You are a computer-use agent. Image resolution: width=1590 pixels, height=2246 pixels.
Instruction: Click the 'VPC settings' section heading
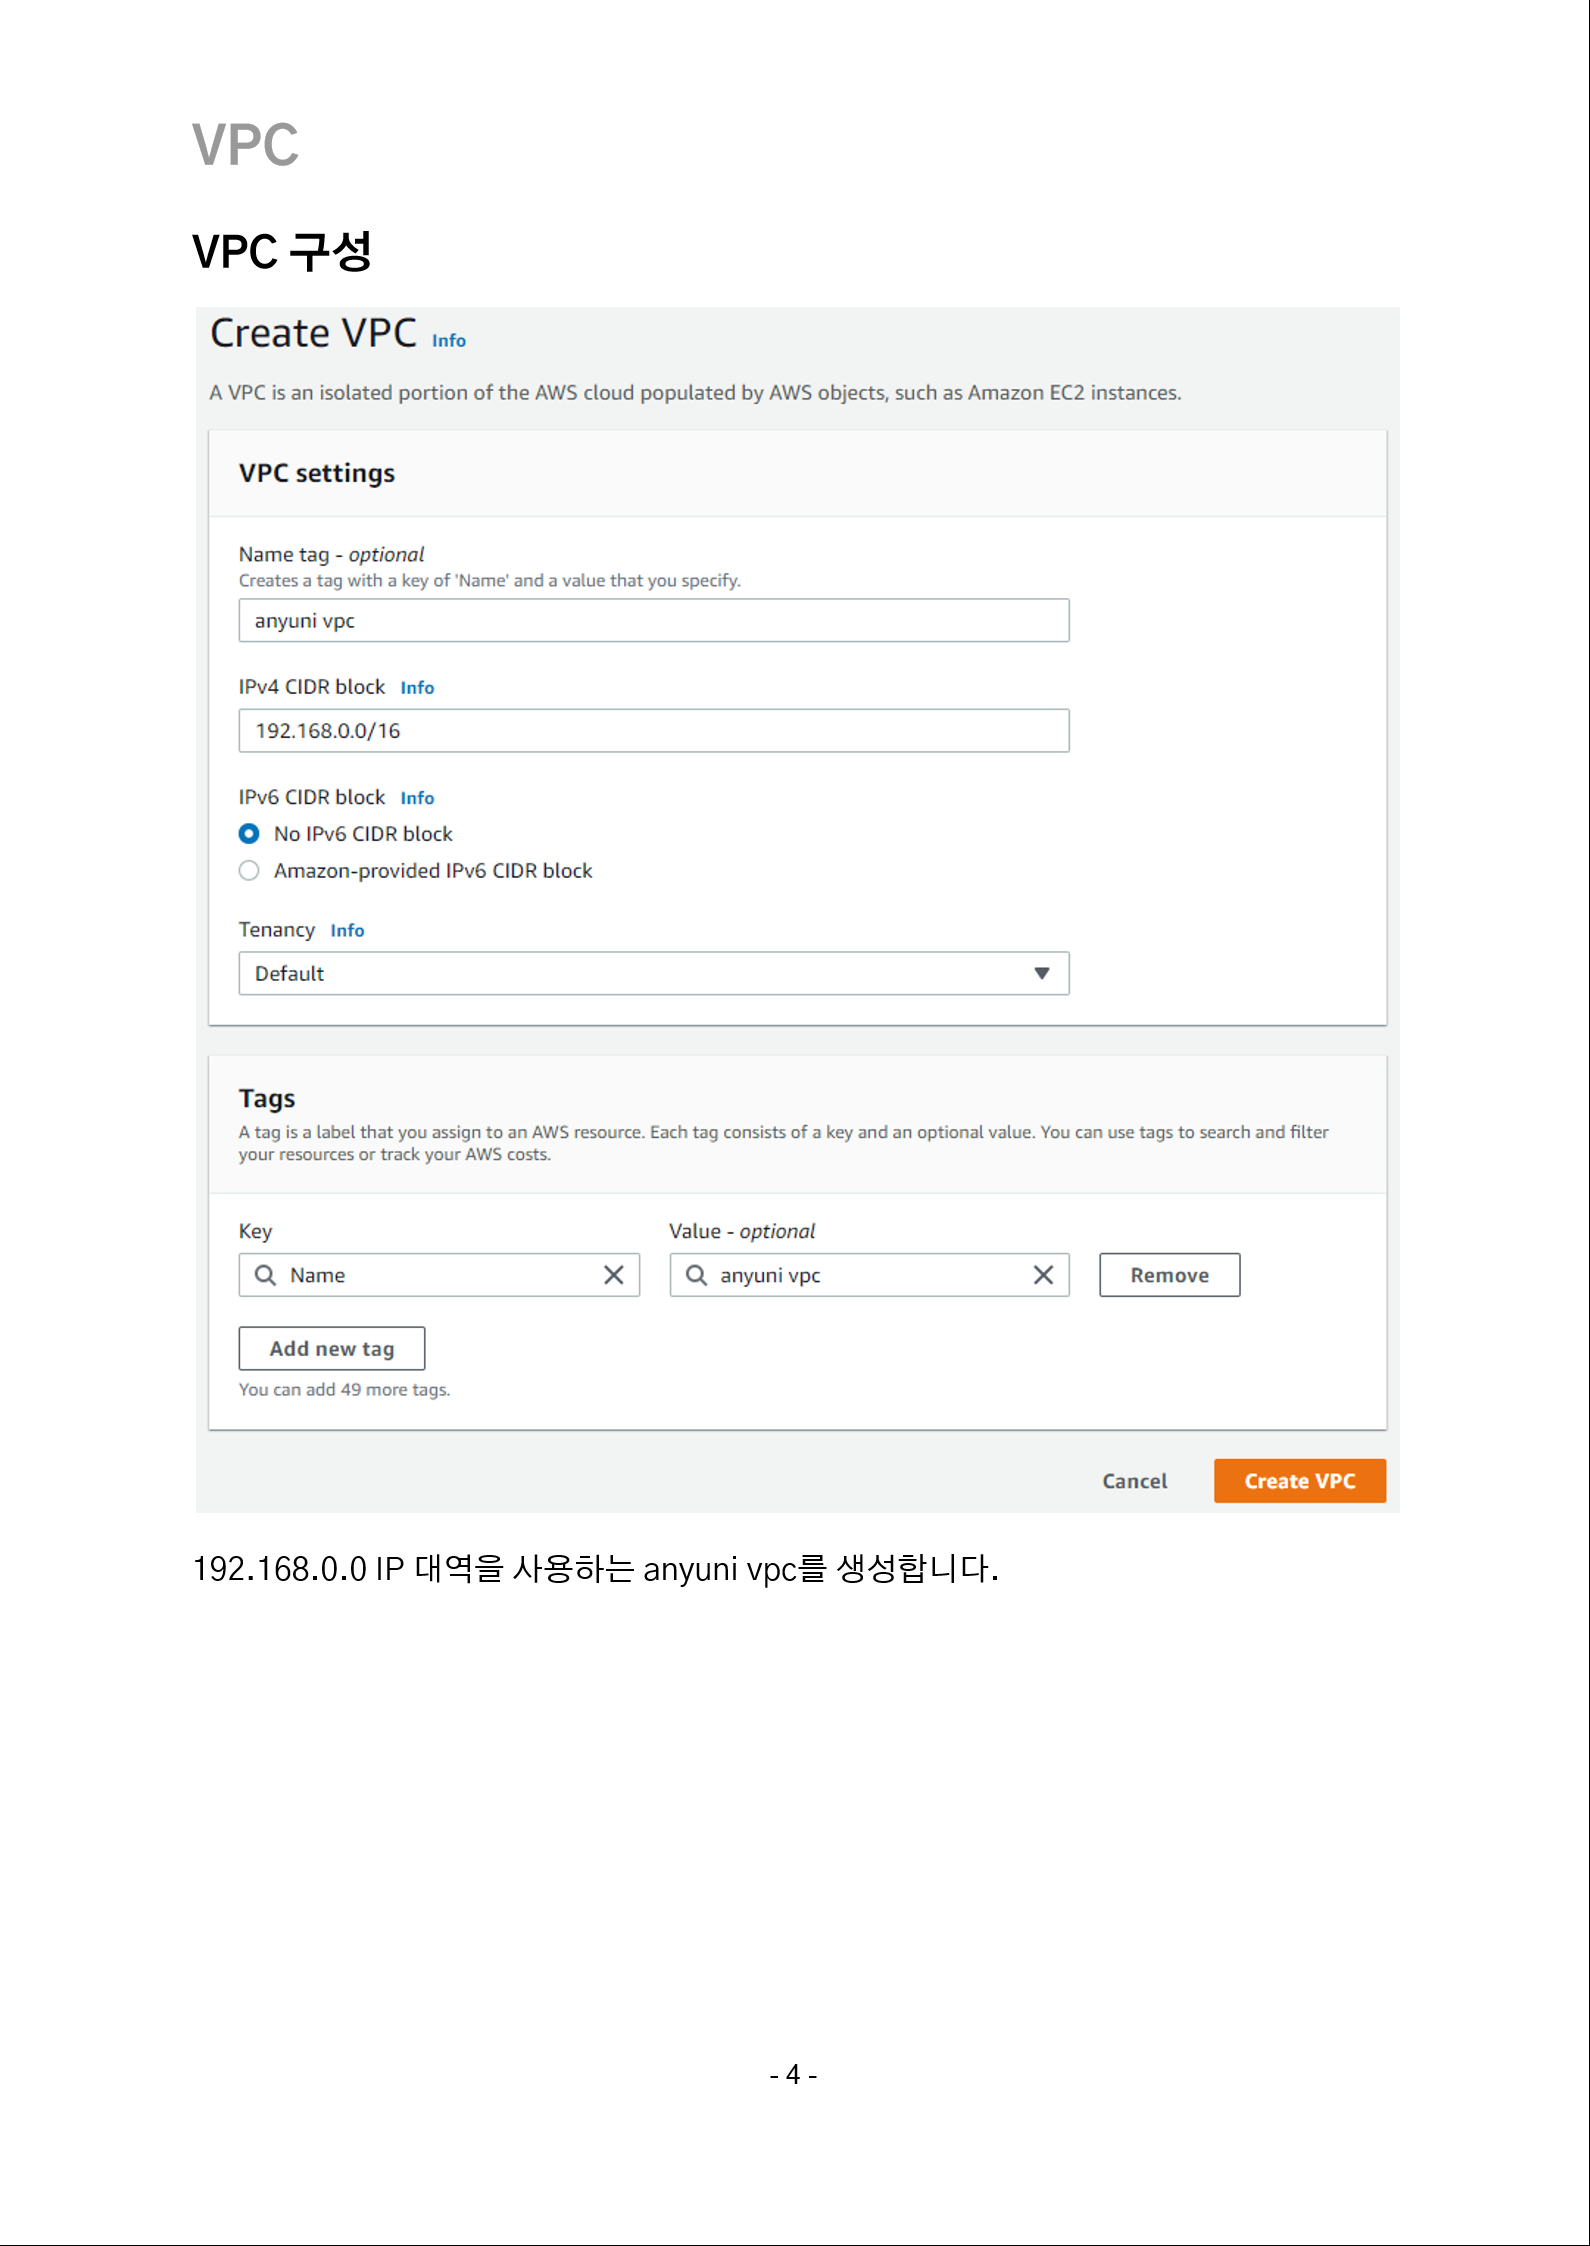[x=317, y=474]
